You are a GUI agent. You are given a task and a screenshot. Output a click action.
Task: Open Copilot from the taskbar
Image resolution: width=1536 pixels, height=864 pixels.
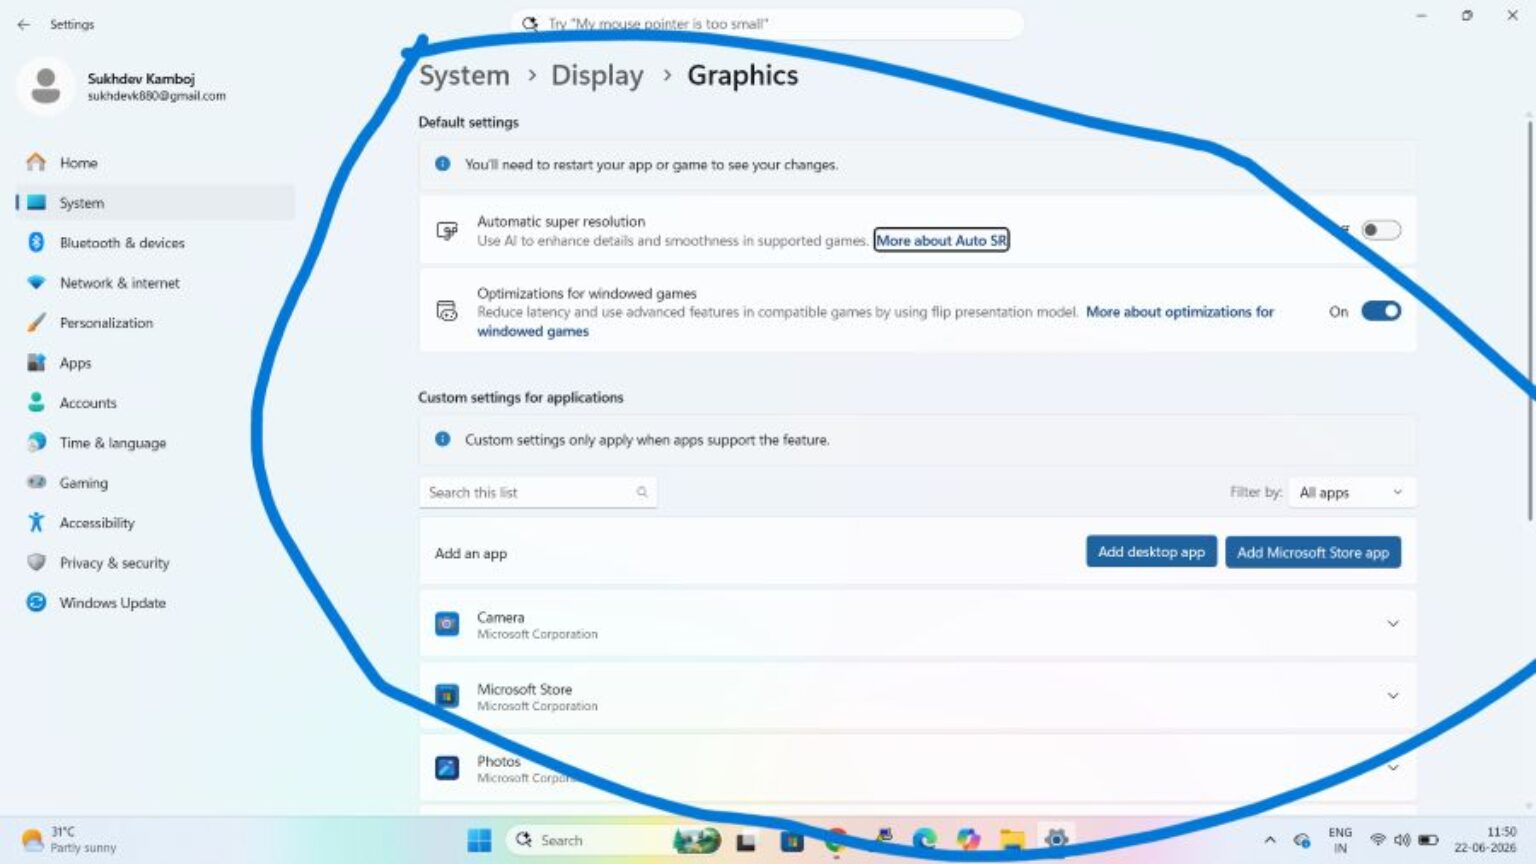[x=968, y=840]
